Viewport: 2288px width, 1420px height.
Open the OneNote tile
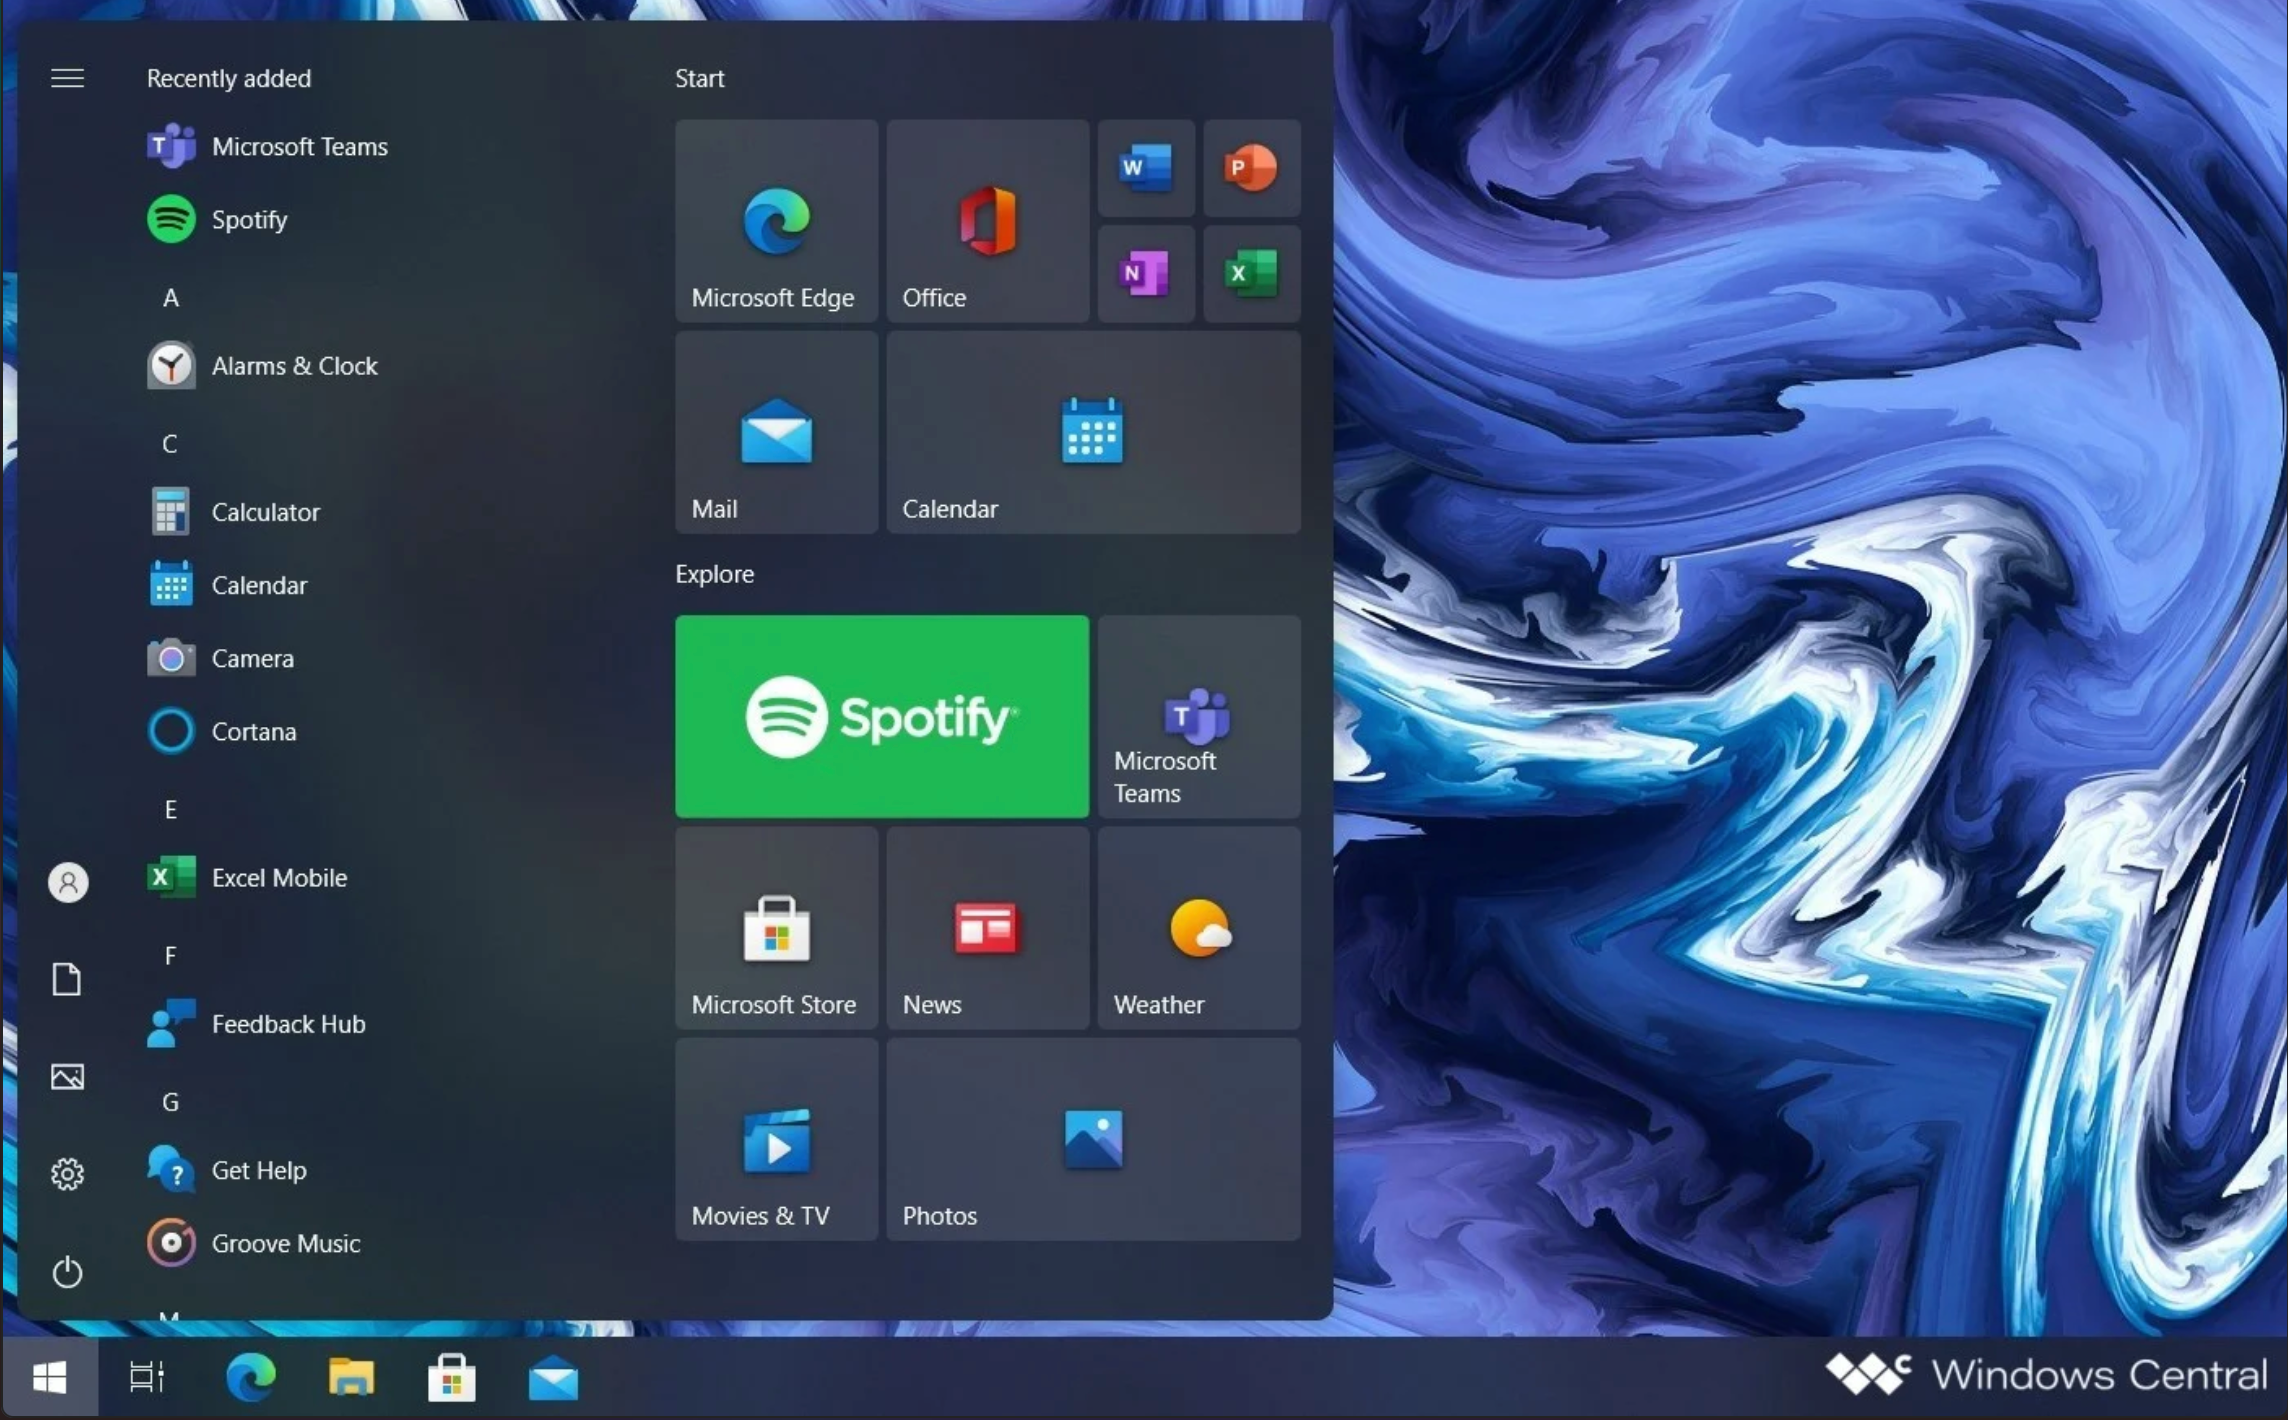pos(1146,273)
